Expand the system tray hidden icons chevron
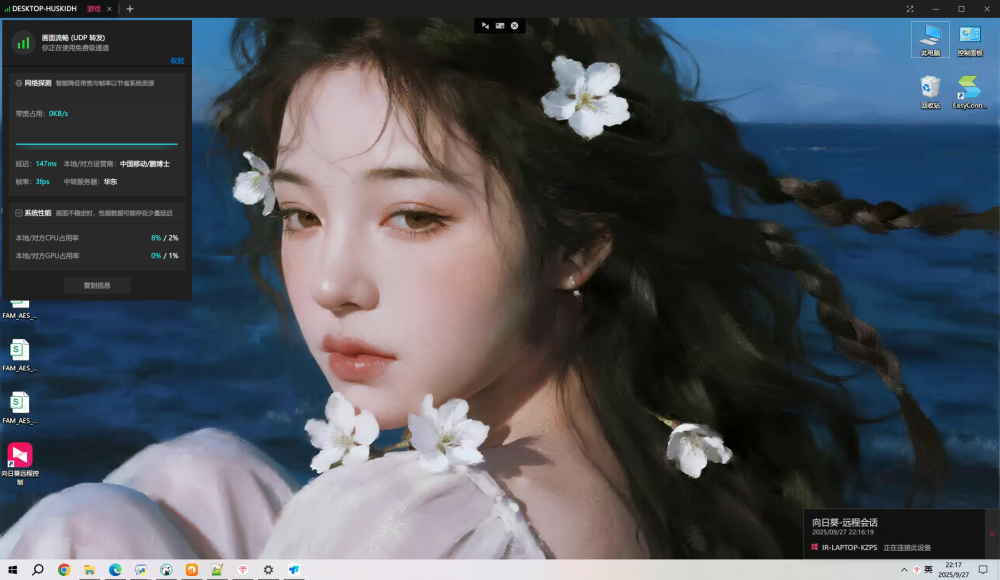Screen dimensions: 1000x580 tap(904, 570)
